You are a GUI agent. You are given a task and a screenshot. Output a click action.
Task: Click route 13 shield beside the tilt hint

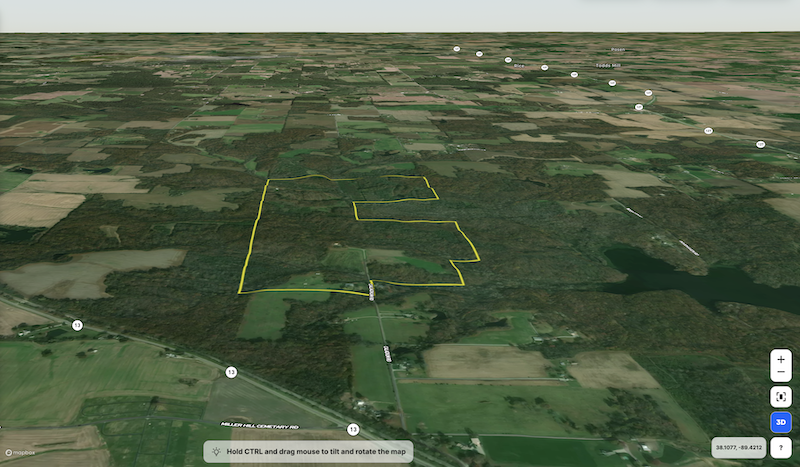click(x=353, y=430)
